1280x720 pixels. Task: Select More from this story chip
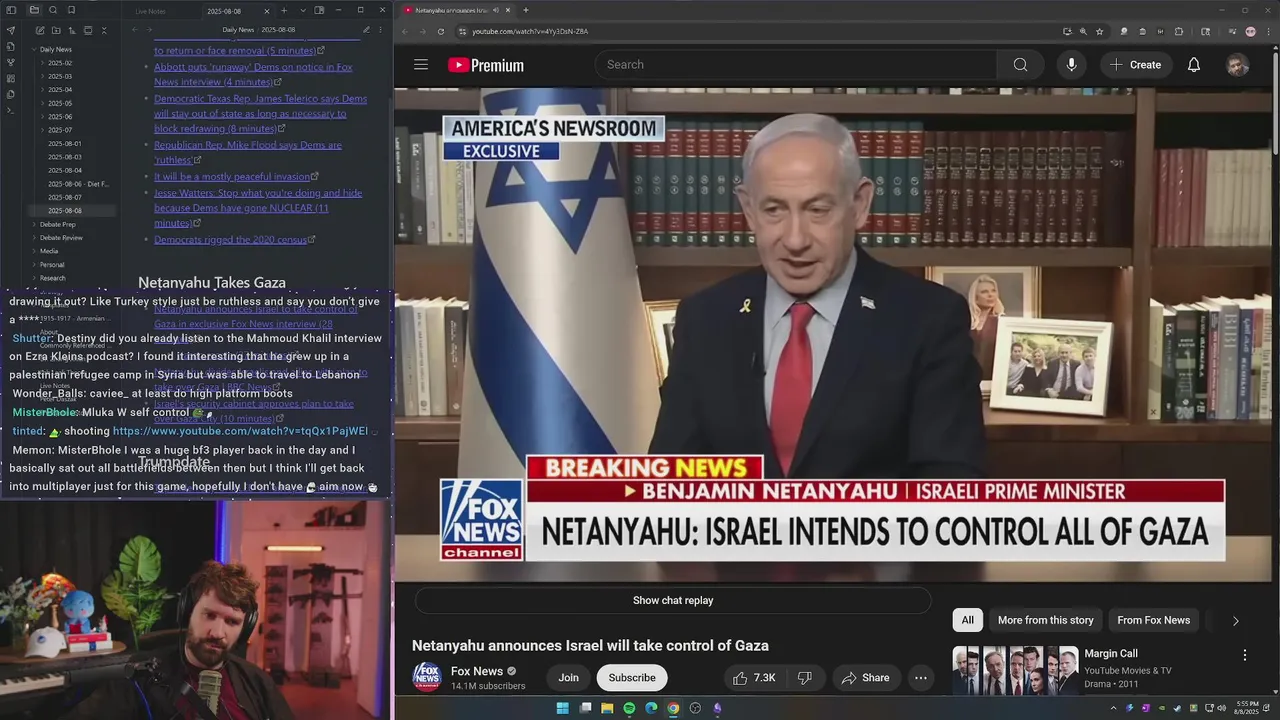click(1045, 620)
